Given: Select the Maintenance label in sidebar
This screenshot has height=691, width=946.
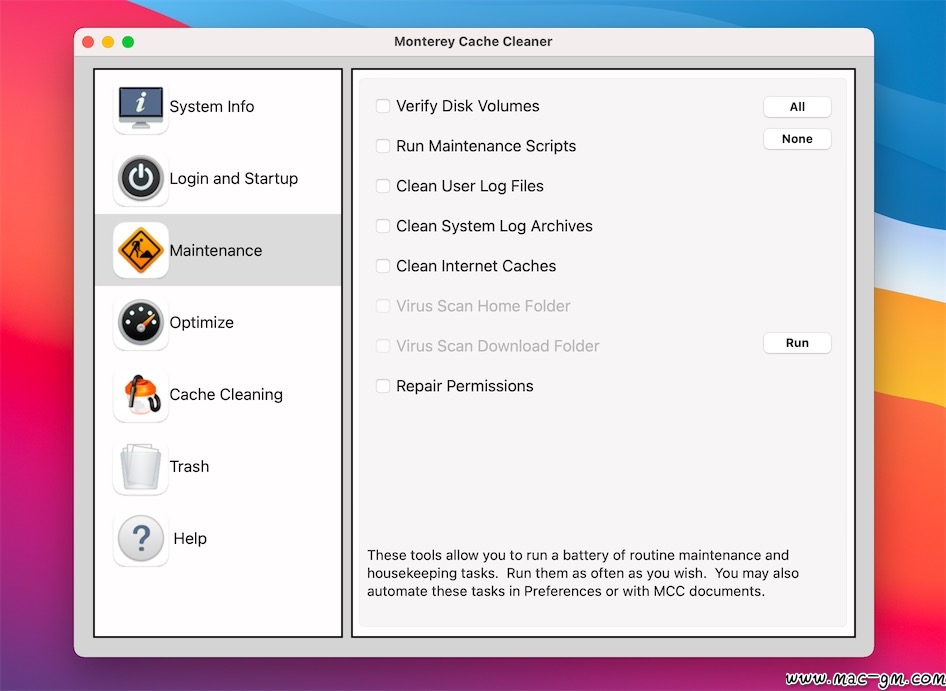Looking at the screenshot, I should point(215,250).
